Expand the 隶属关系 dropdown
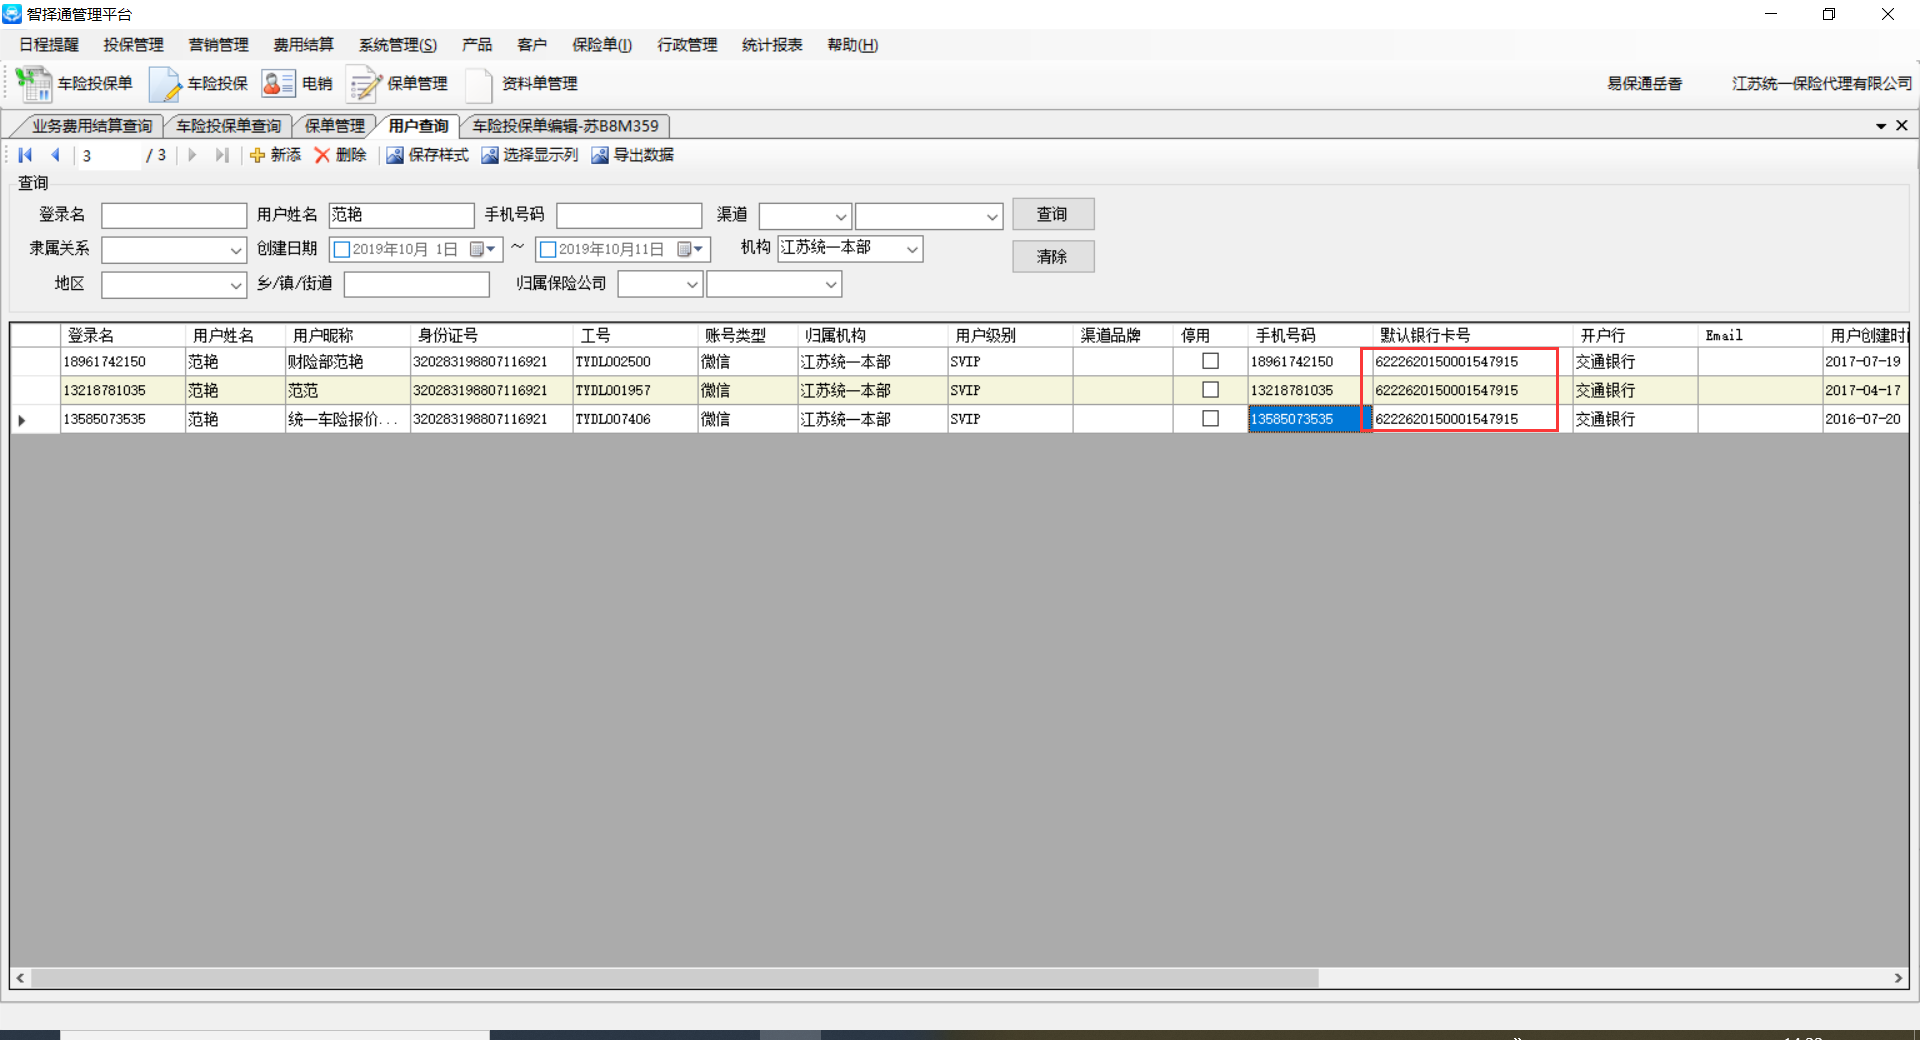Image resolution: width=1920 pixels, height=1040 pixels. click(x=236, y=250)
